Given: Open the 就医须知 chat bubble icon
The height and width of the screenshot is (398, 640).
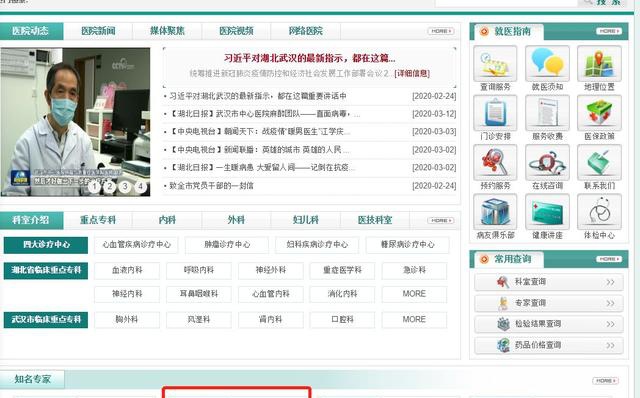Looking at the screenshot, I should pos(547,64).
